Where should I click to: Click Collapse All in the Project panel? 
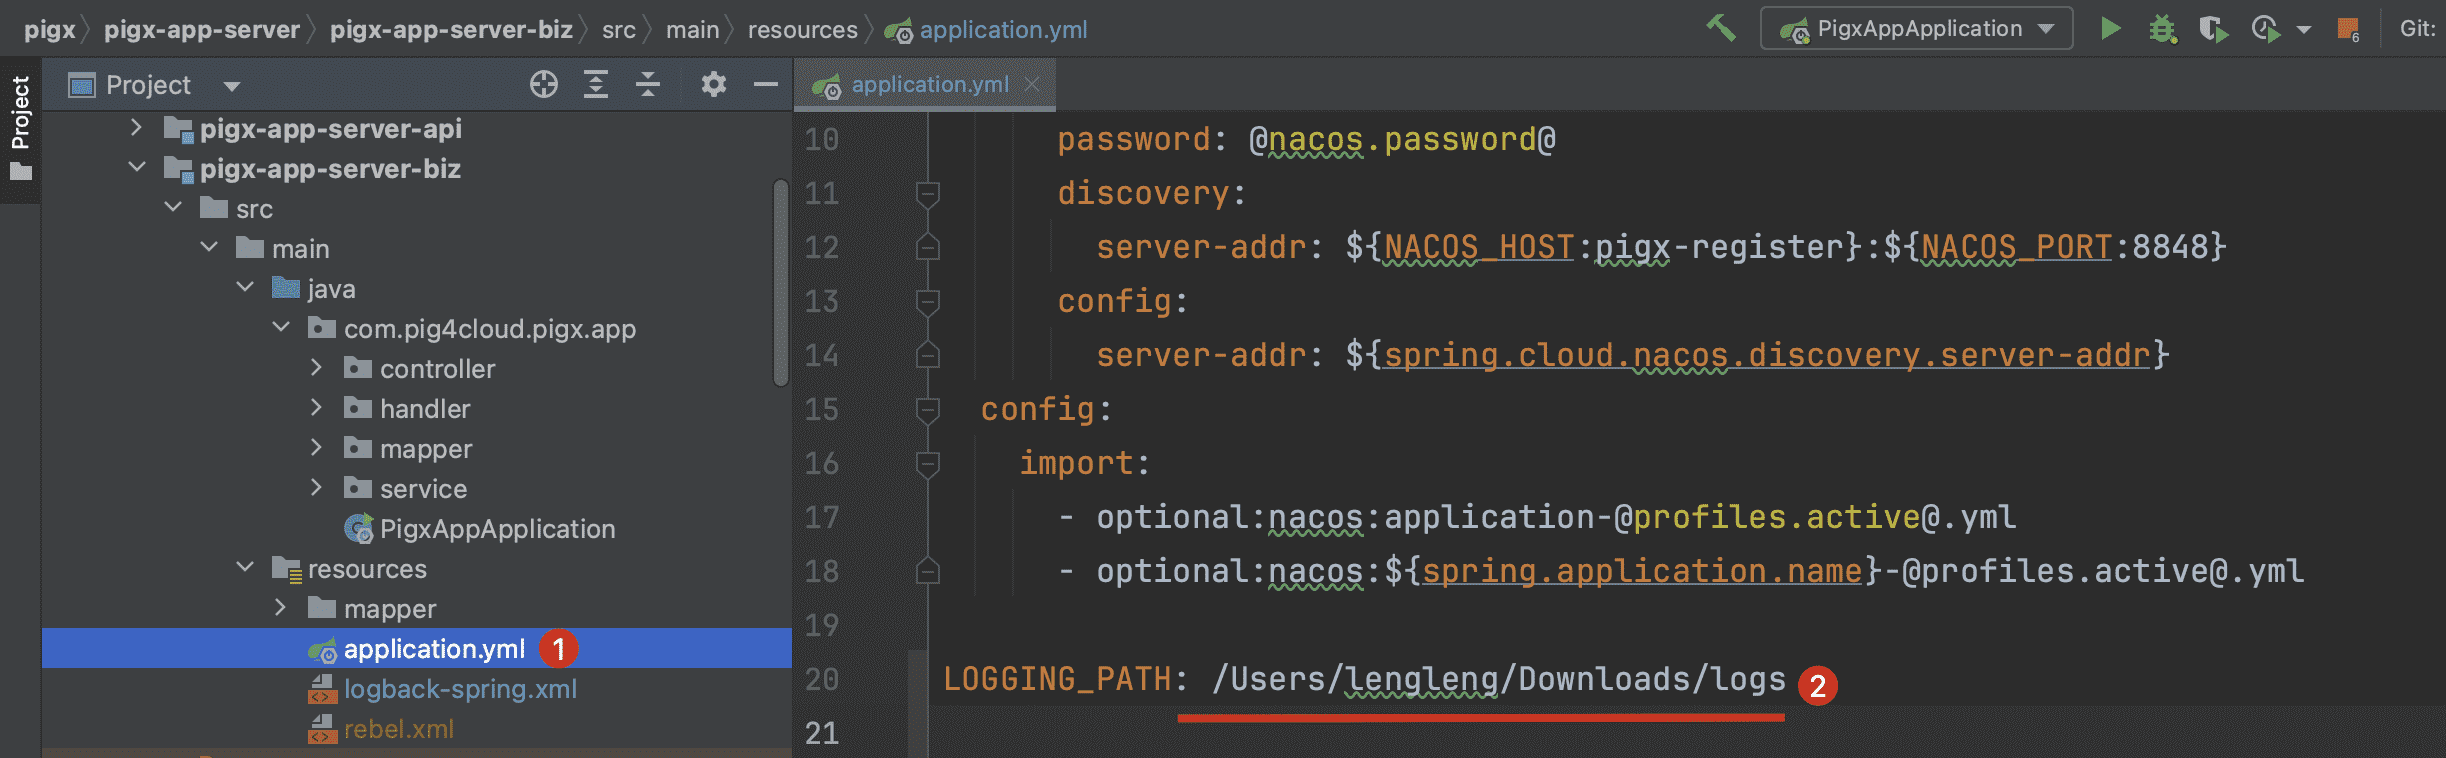tap(648, 85)
